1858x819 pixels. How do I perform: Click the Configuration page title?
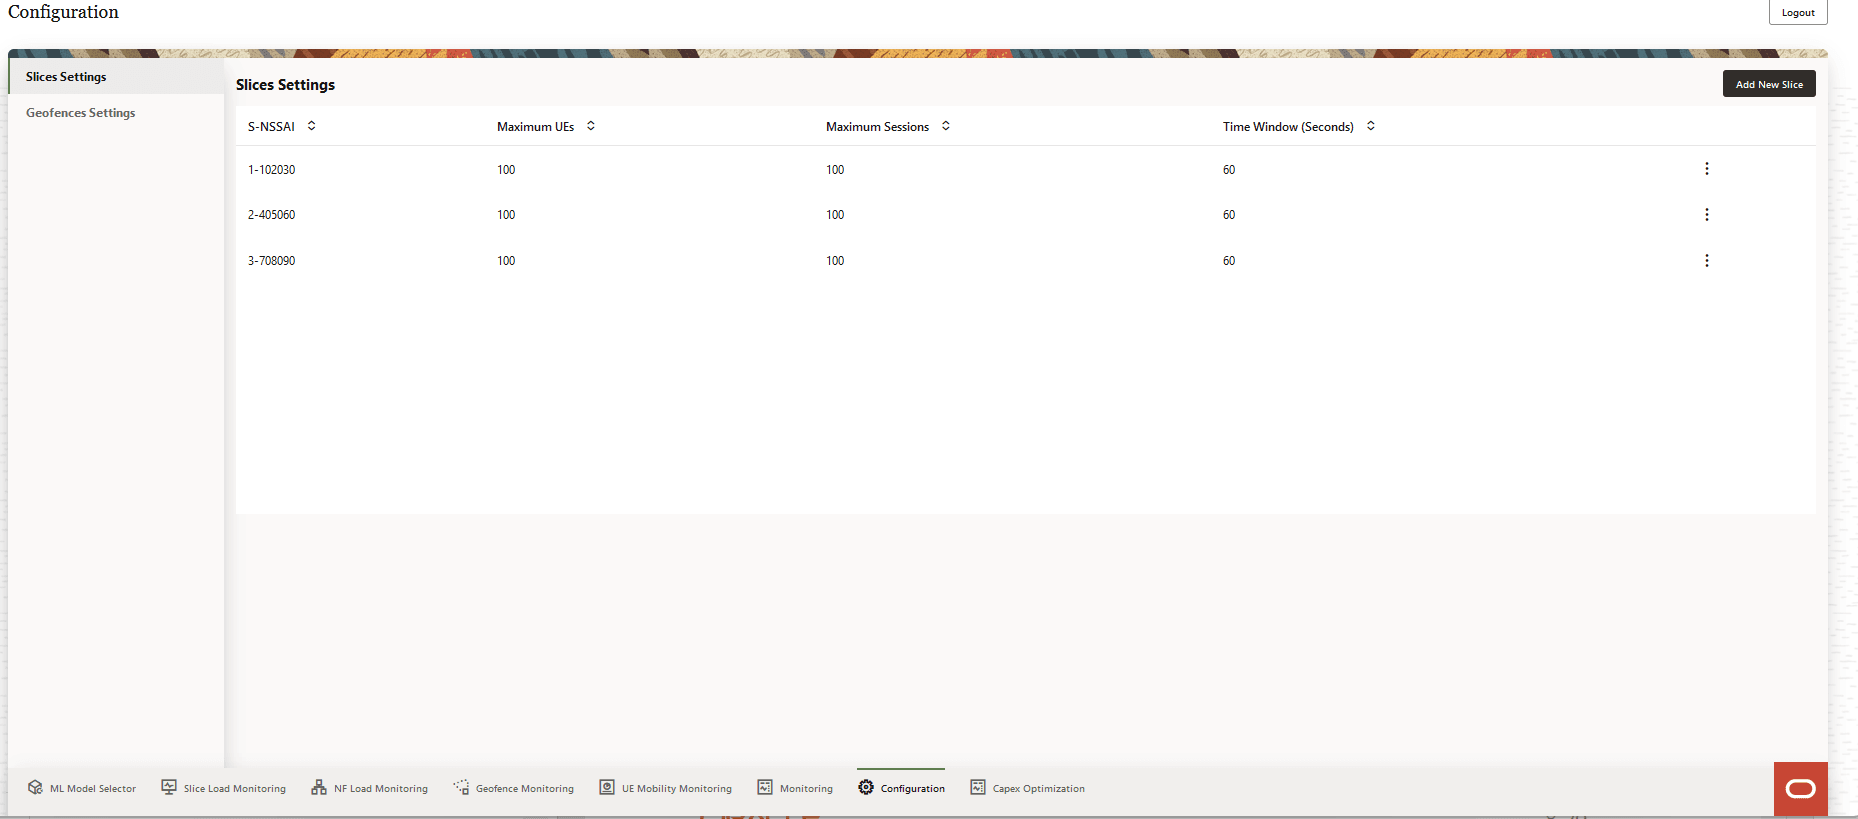[x=63, y=12]
